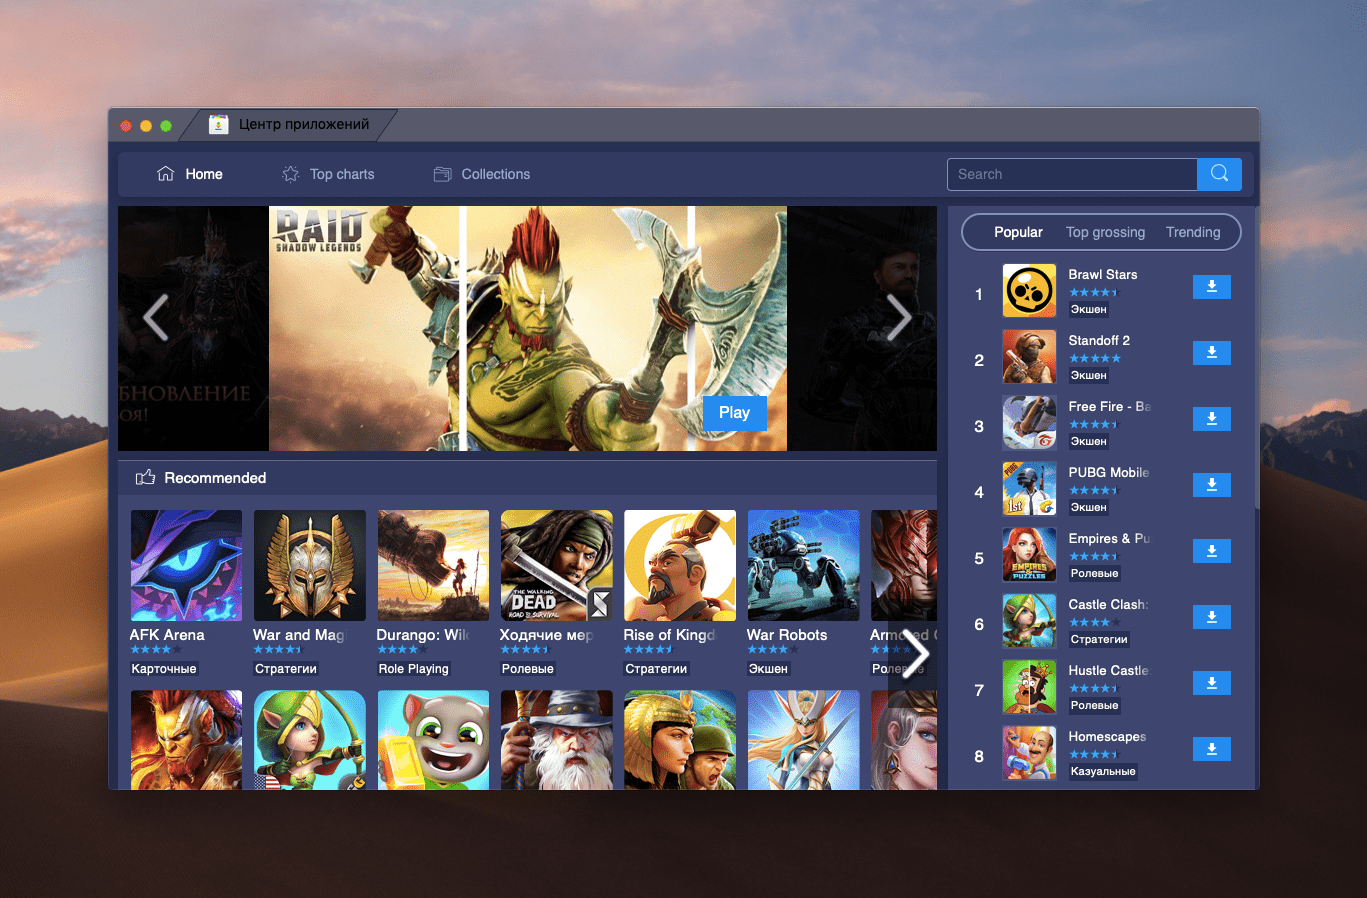Select the Top grossing ranking tab
The image size is (1367, 898).
[x=1105, y=232]
